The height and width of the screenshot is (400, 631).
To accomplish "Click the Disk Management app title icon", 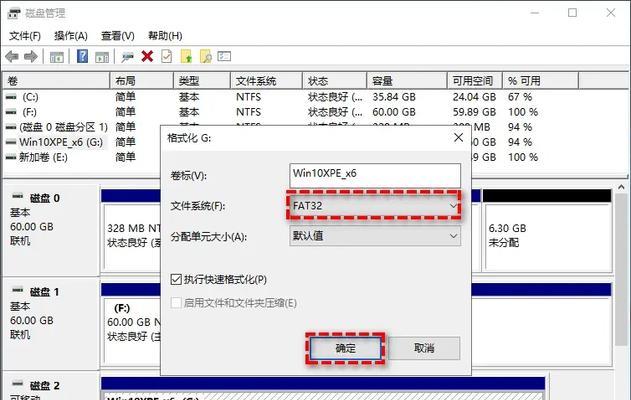I will click(14, 13).
